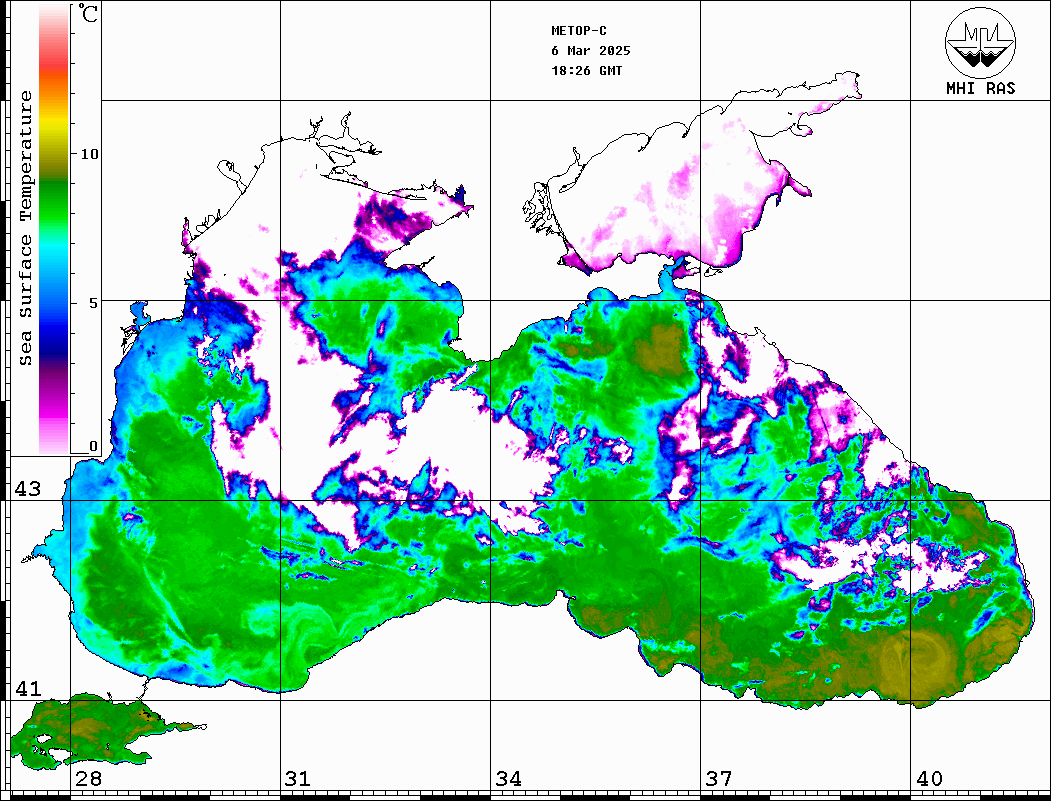
Task: Click the olive warm eddy near 40°E
Action: (x=915, y=660)
